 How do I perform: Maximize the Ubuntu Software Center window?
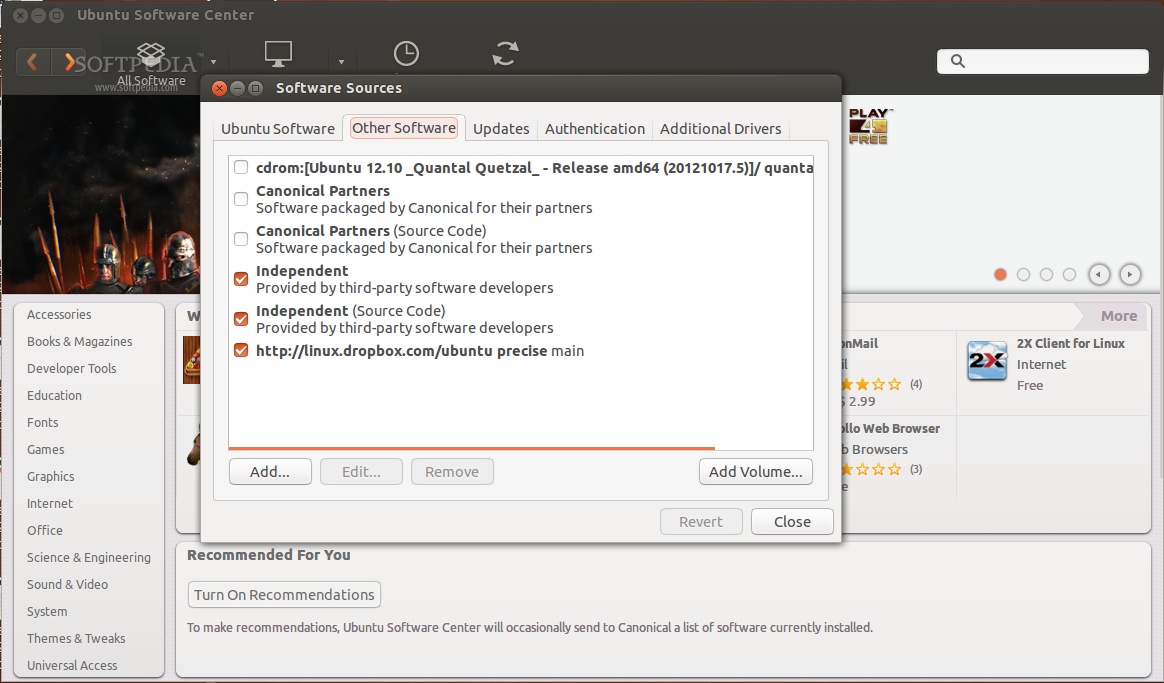(x=56, y=15)
